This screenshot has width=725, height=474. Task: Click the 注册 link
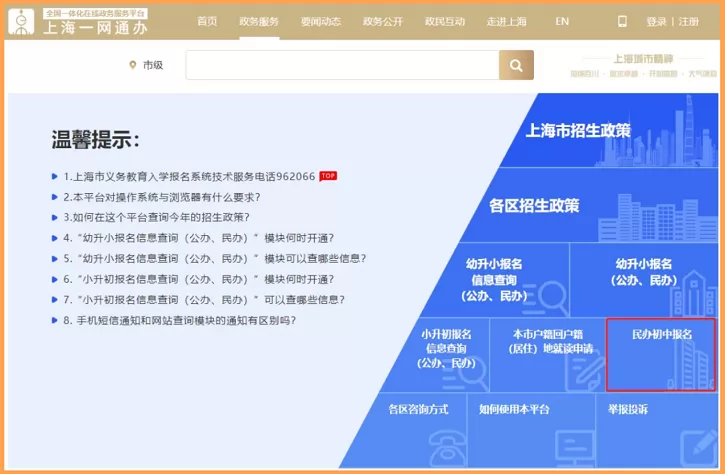(688, 21)
